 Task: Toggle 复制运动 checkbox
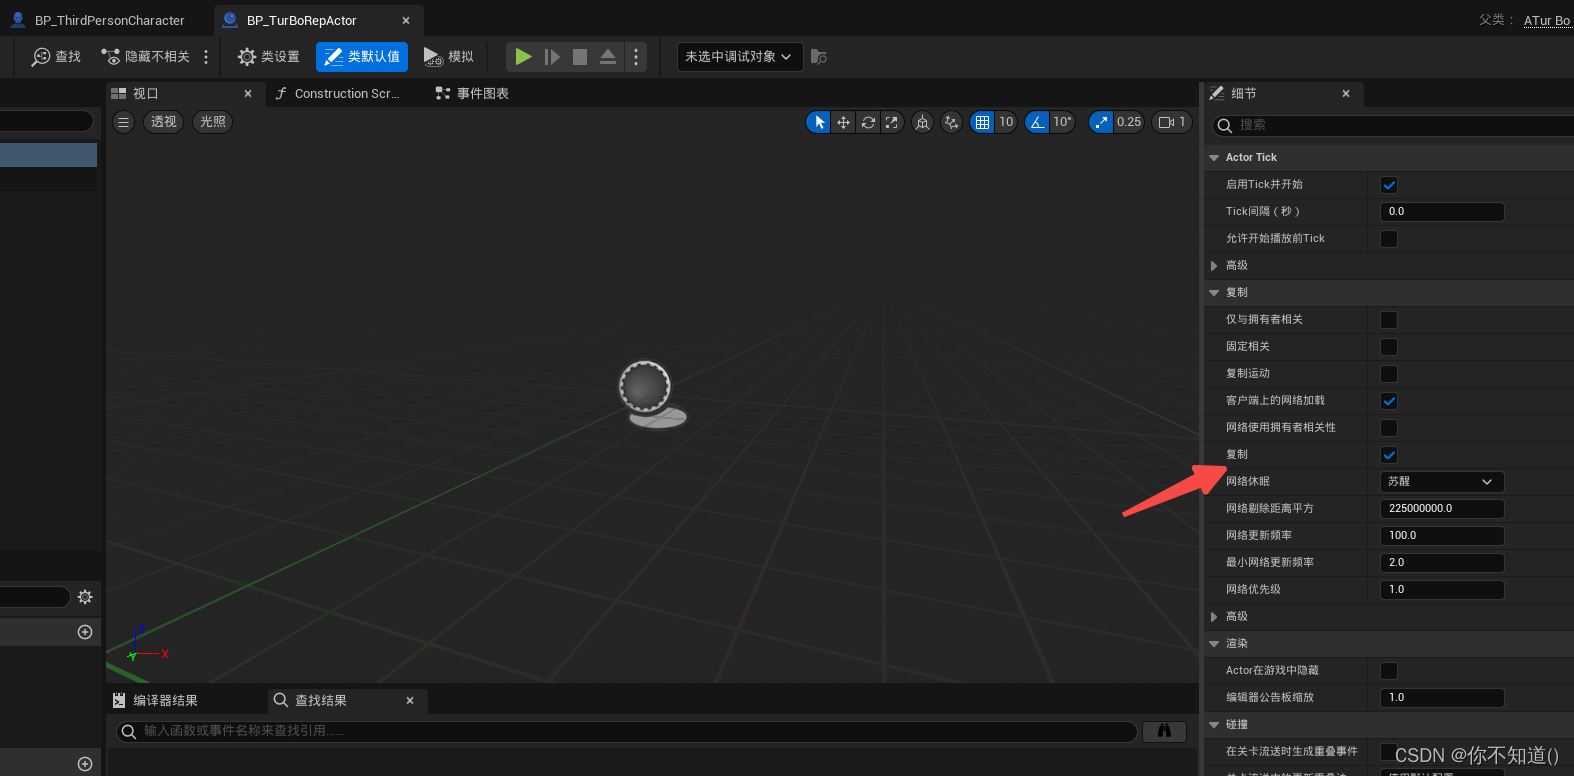[x=1389, y=374]
